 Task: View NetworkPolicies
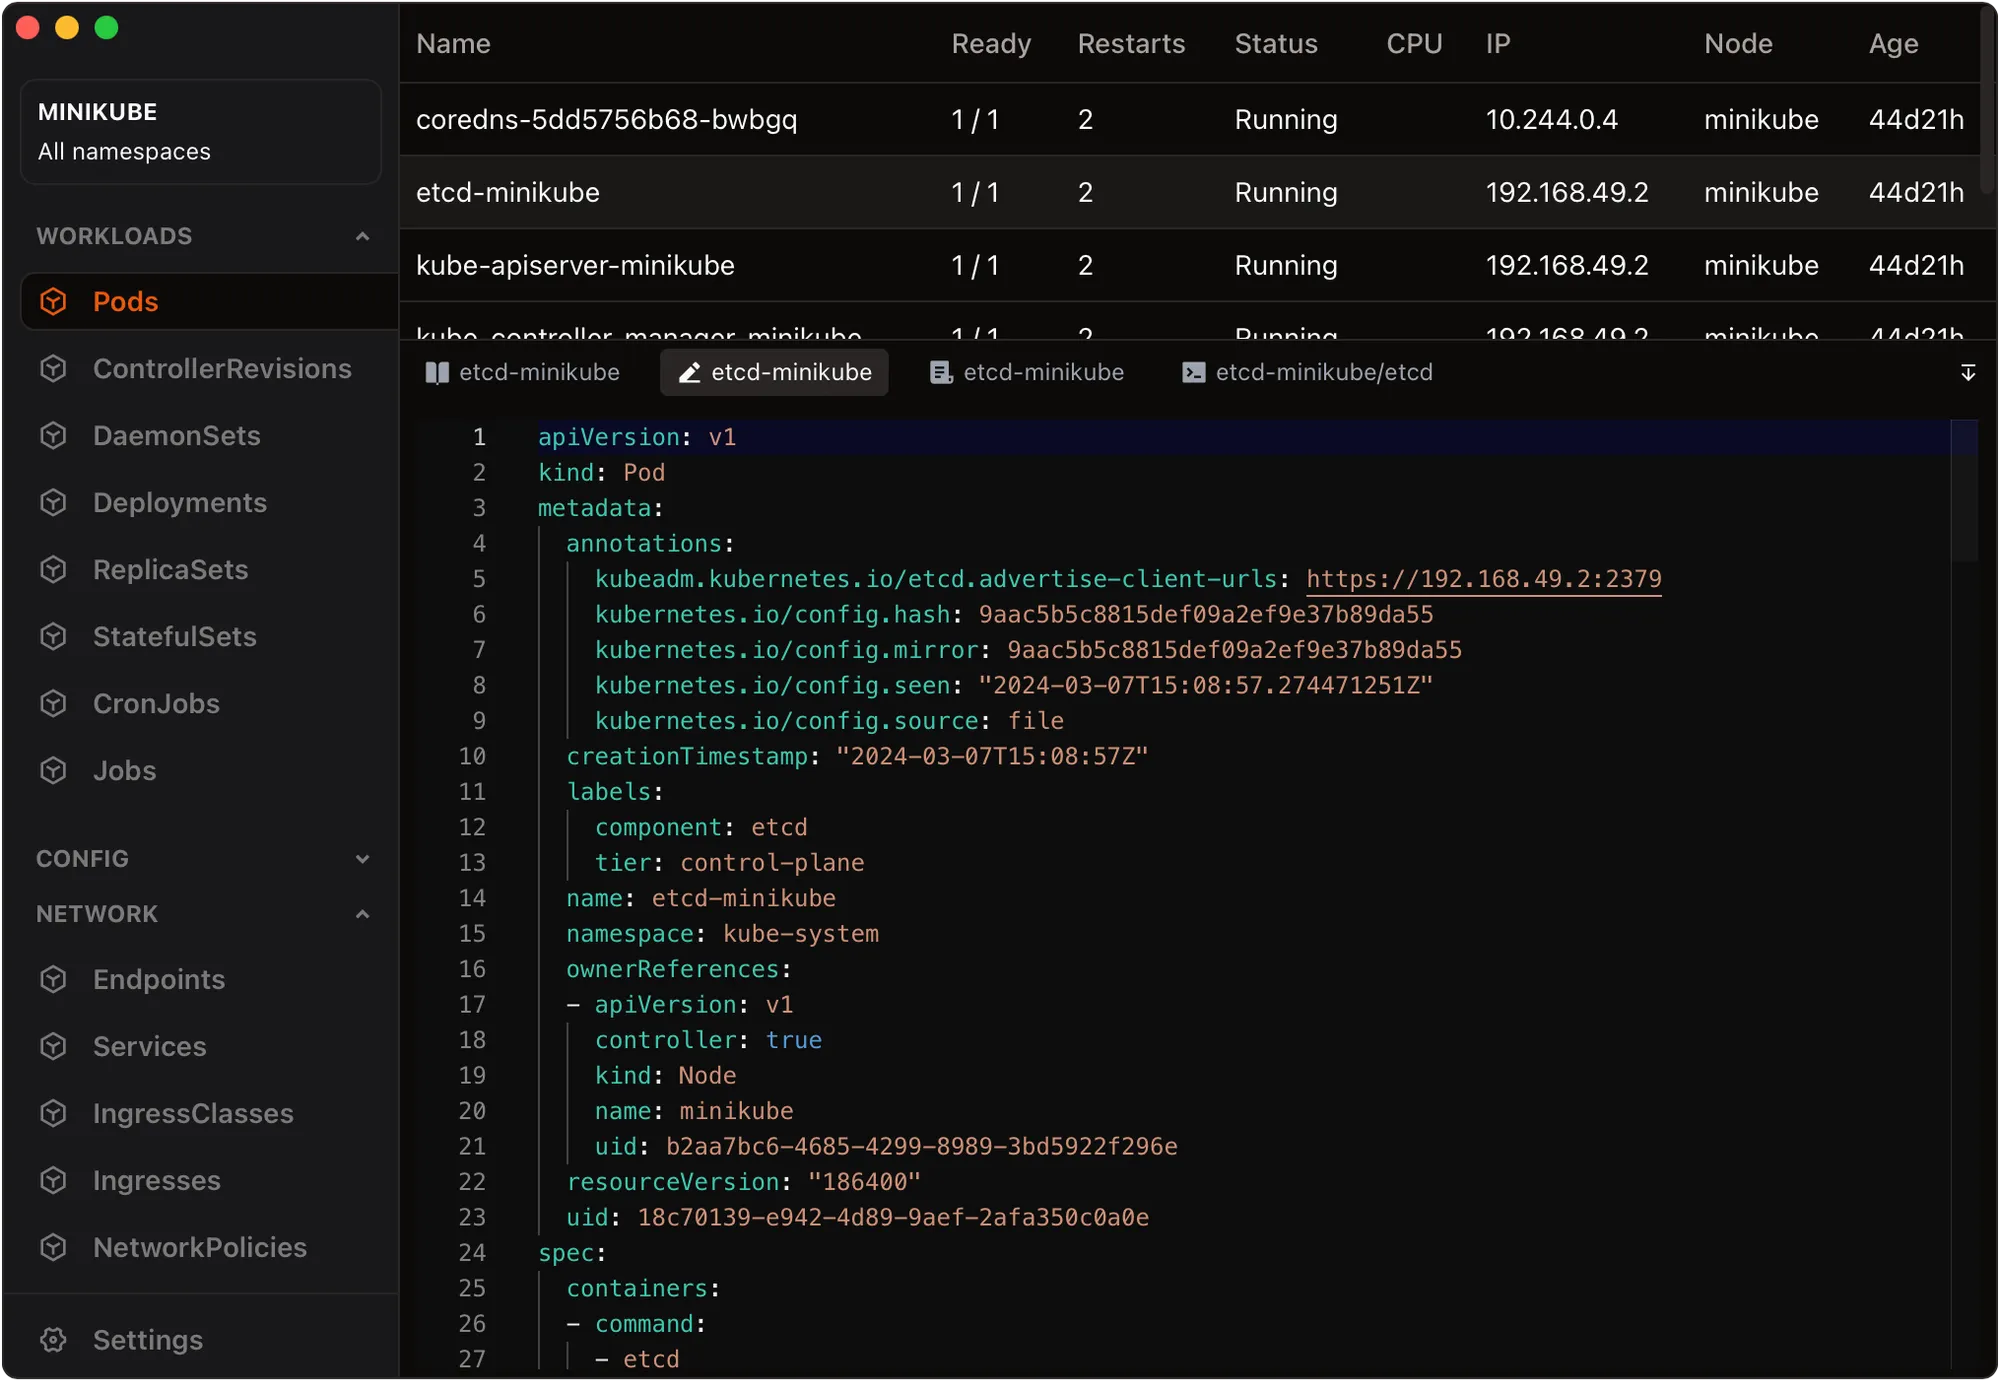coord(210,1247)
